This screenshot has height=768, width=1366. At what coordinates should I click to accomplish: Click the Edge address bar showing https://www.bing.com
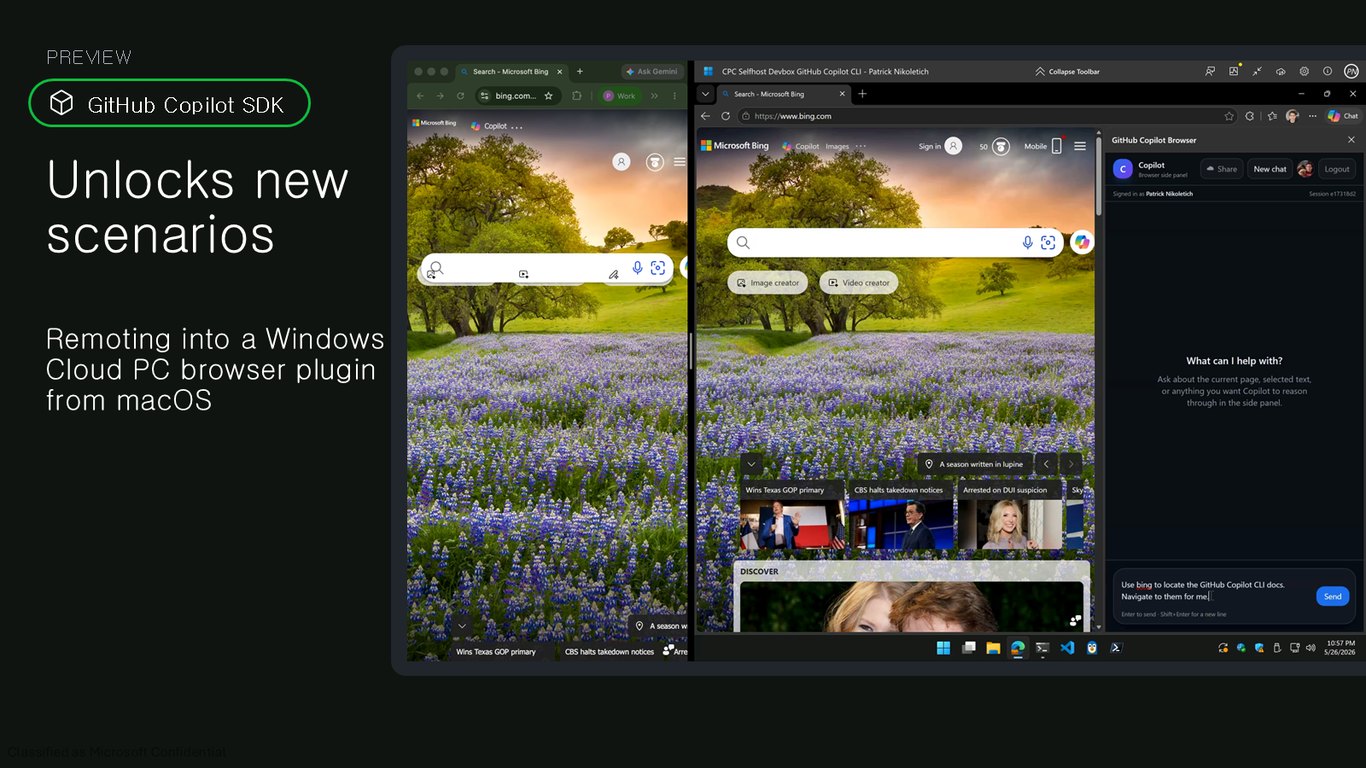point(987,116)
